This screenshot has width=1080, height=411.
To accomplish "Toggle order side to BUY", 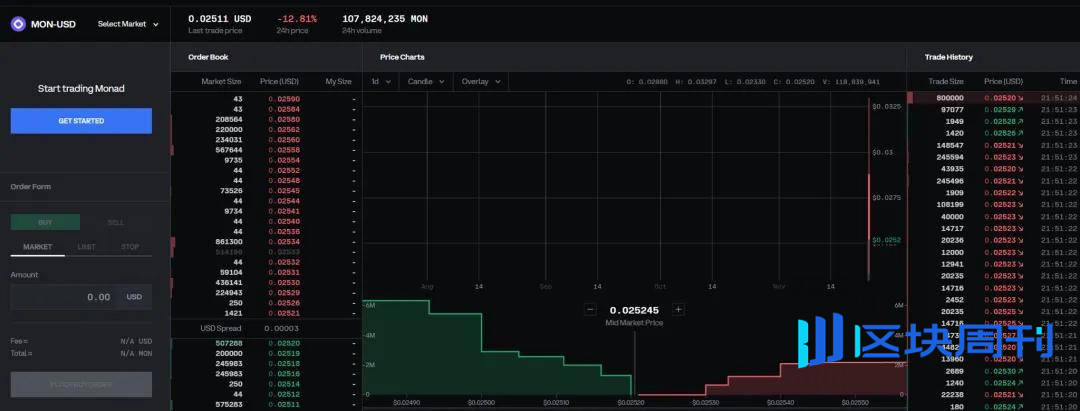I will (45, 222).
